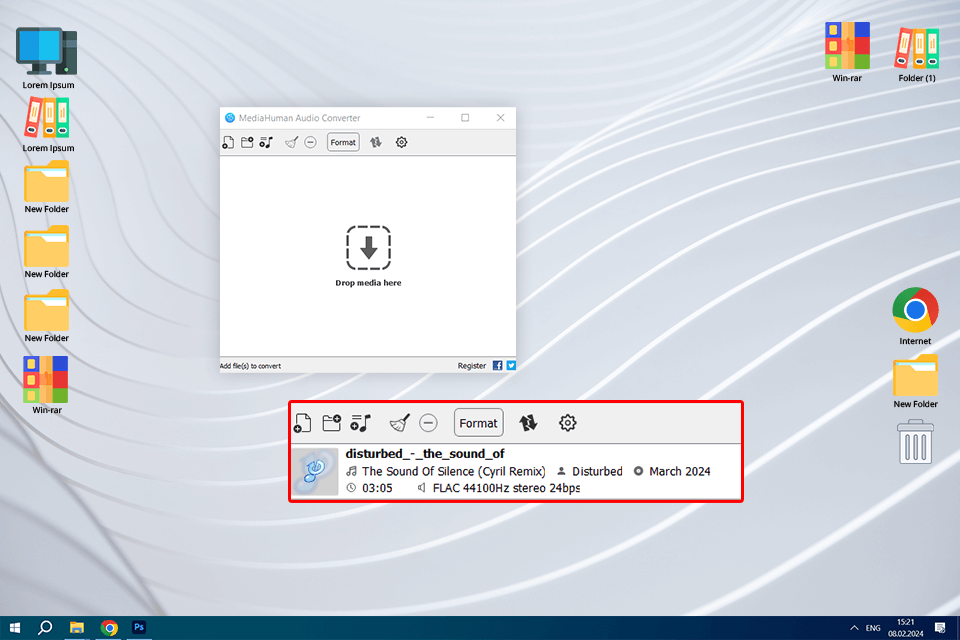Open Photoshop from the taskbar
Screen dimensions: 960x640
[x=139, y=628]
